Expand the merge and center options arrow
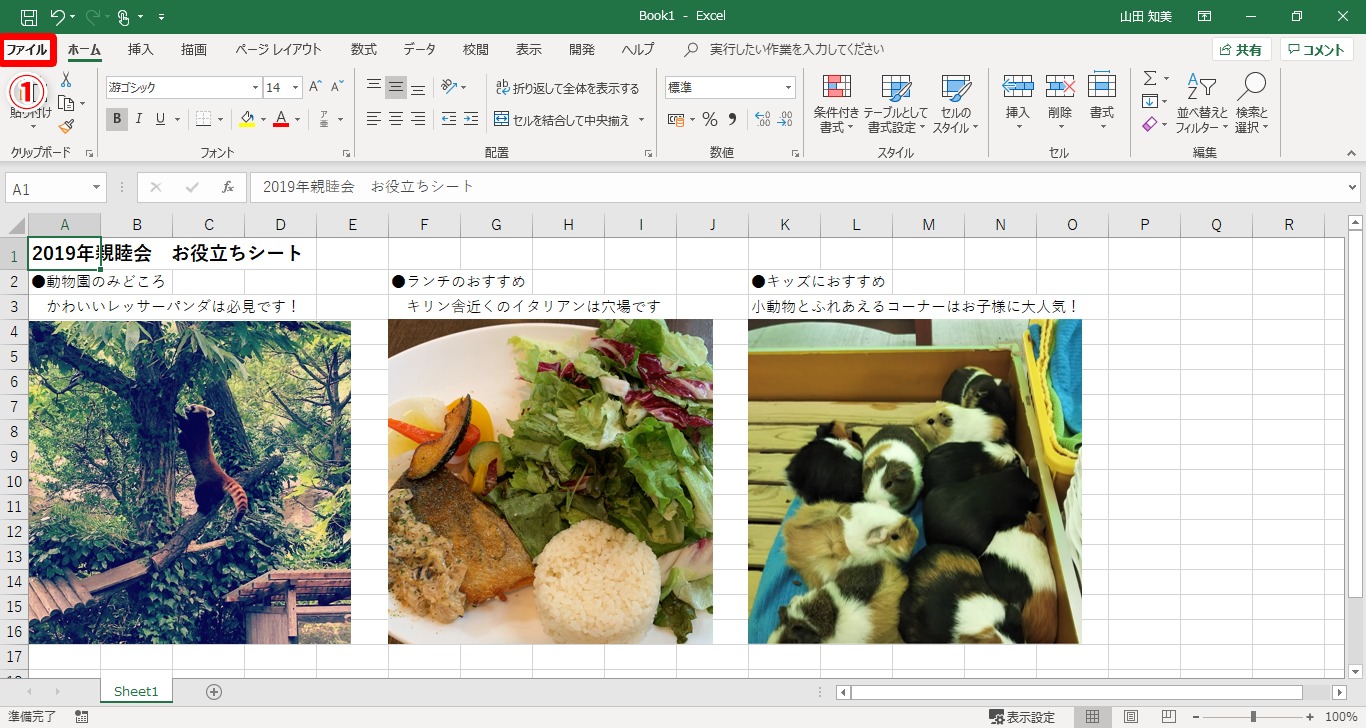Viewport: 1366px width, 728px height. coord(642,120)
